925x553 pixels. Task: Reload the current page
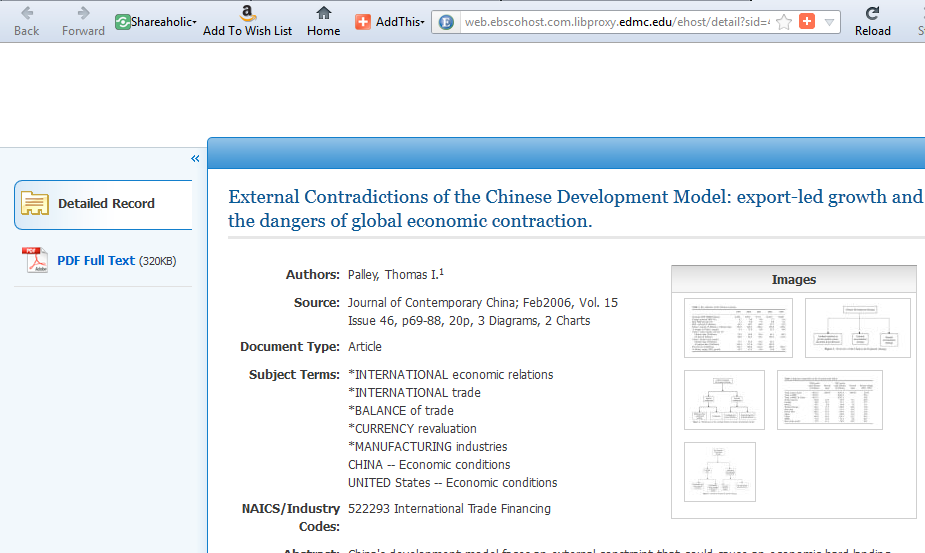point(872,14)
